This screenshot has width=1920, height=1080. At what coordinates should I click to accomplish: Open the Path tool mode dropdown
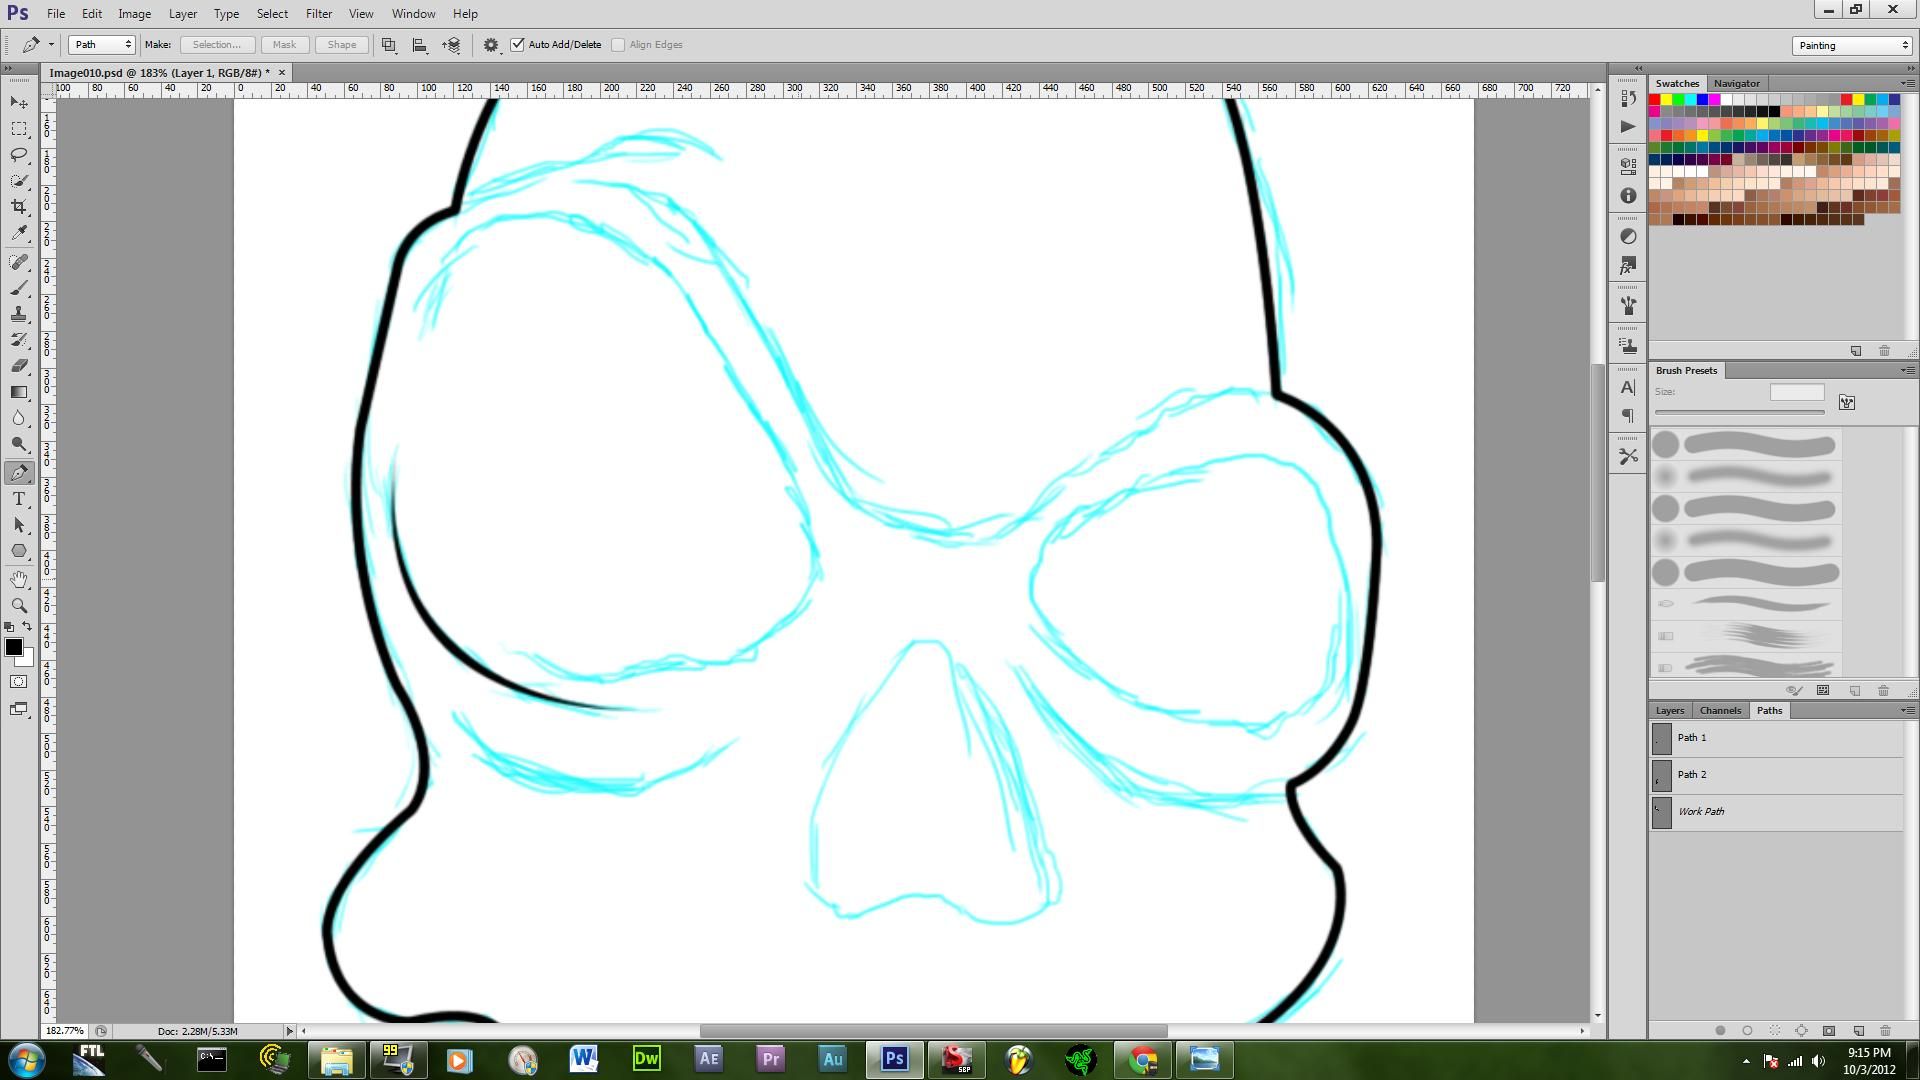(102, 45)
